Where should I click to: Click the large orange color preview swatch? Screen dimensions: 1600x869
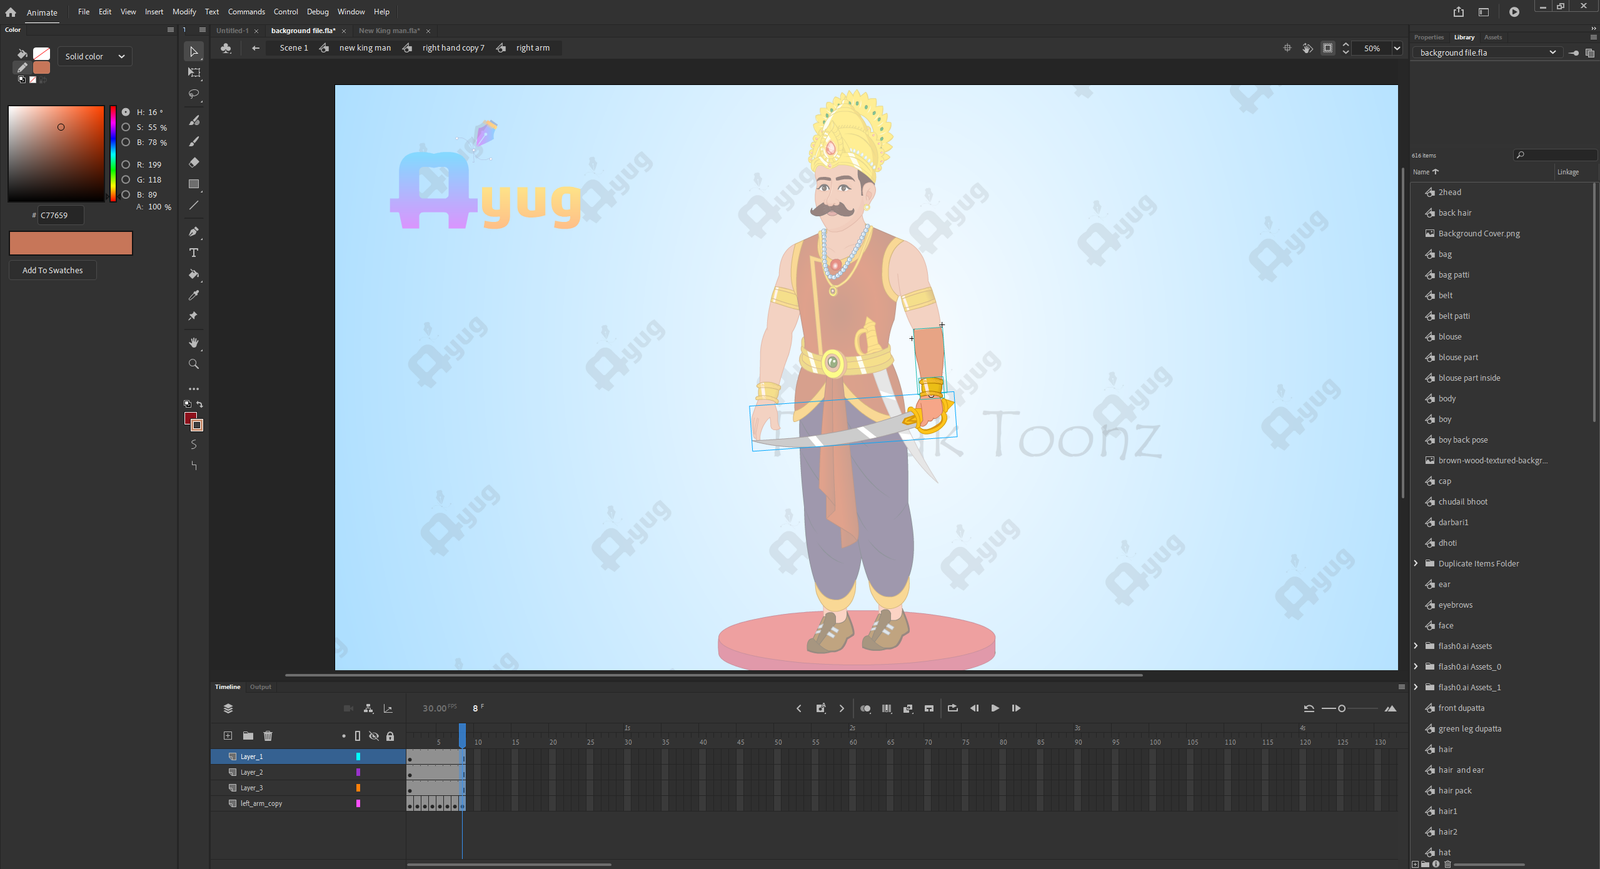point(71,243)
